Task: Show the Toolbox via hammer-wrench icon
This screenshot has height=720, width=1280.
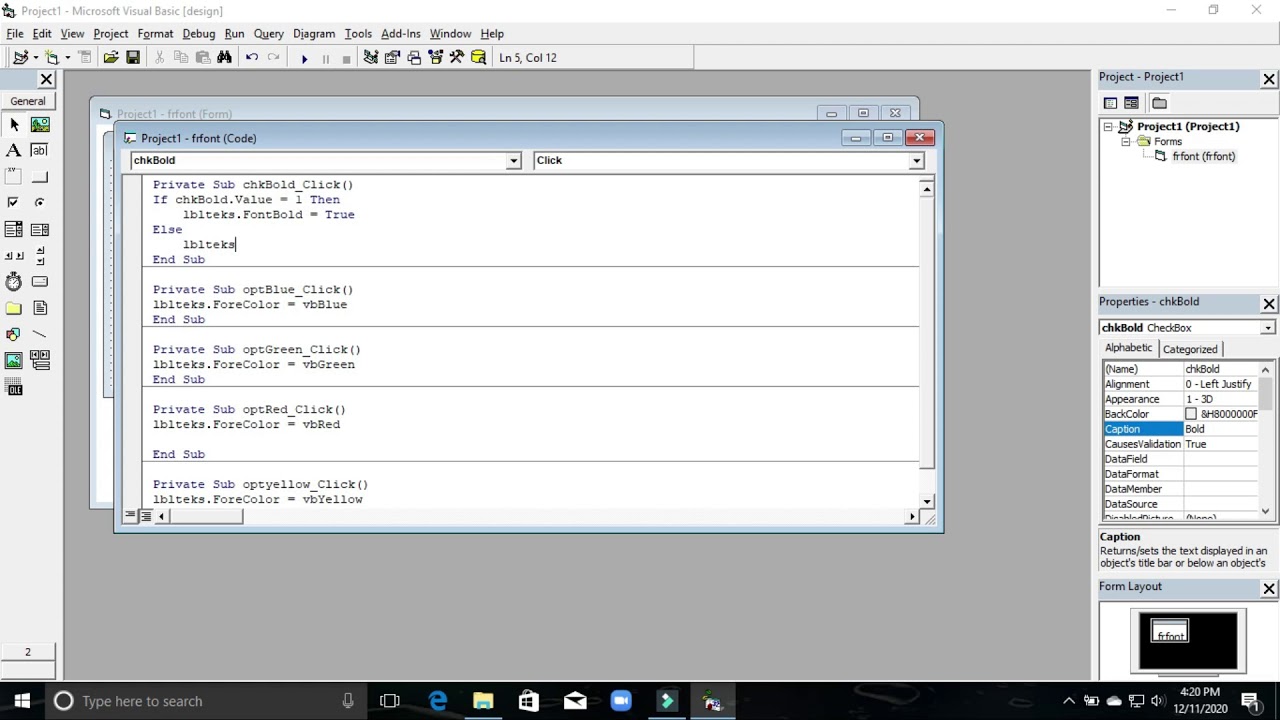Action: (x=456, y=58)
